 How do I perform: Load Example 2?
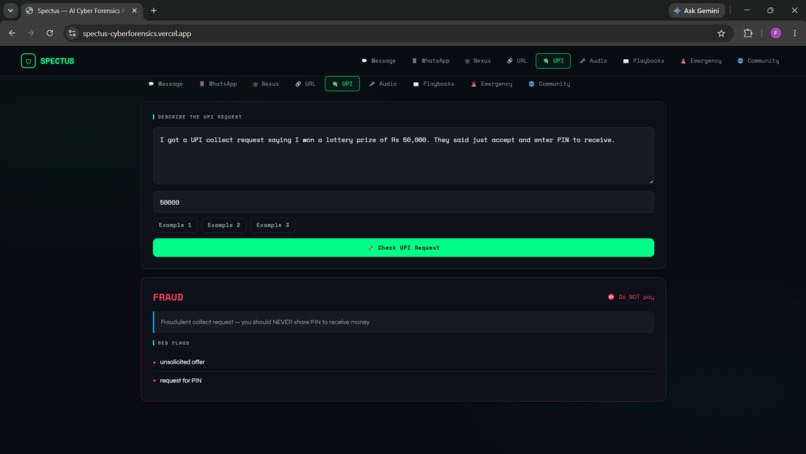224,225
